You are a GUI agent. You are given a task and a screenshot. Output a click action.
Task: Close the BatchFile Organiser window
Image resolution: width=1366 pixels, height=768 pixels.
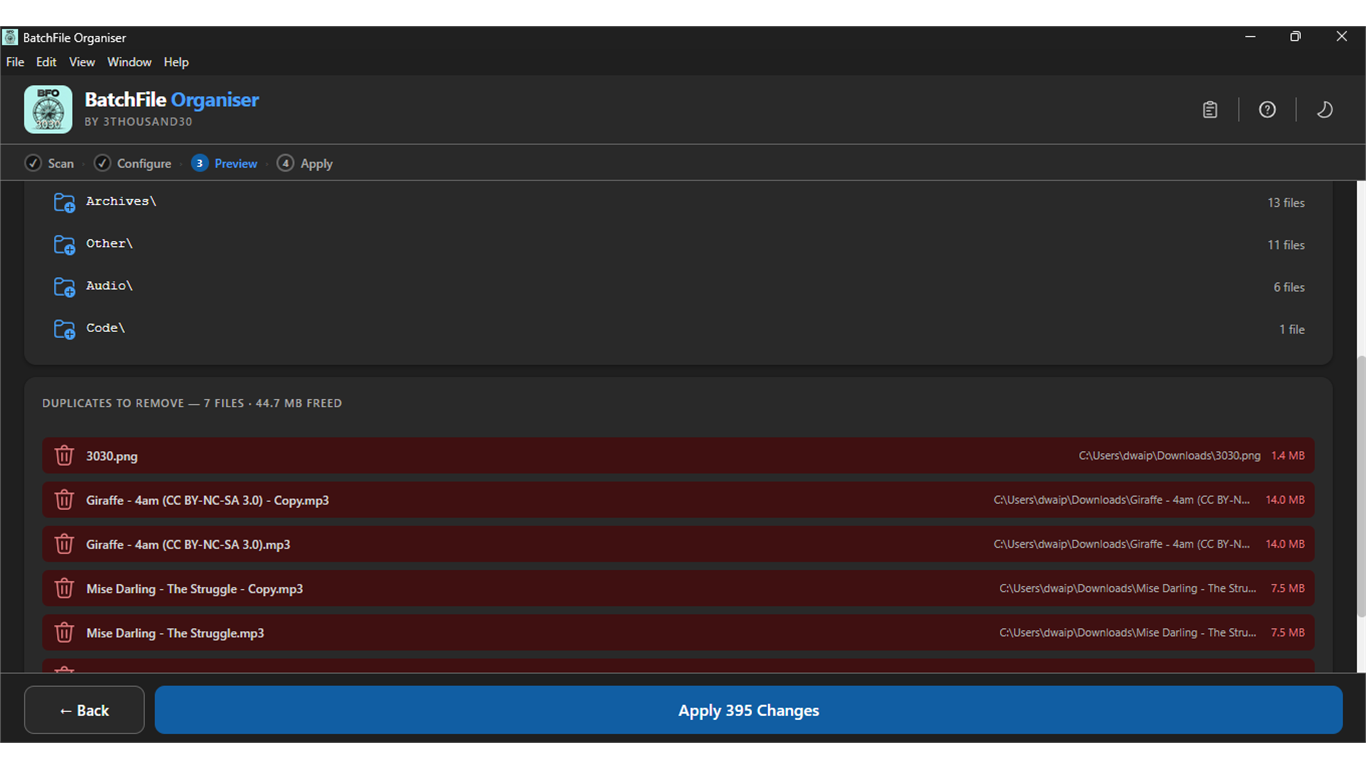click(x=1342, y=37)
